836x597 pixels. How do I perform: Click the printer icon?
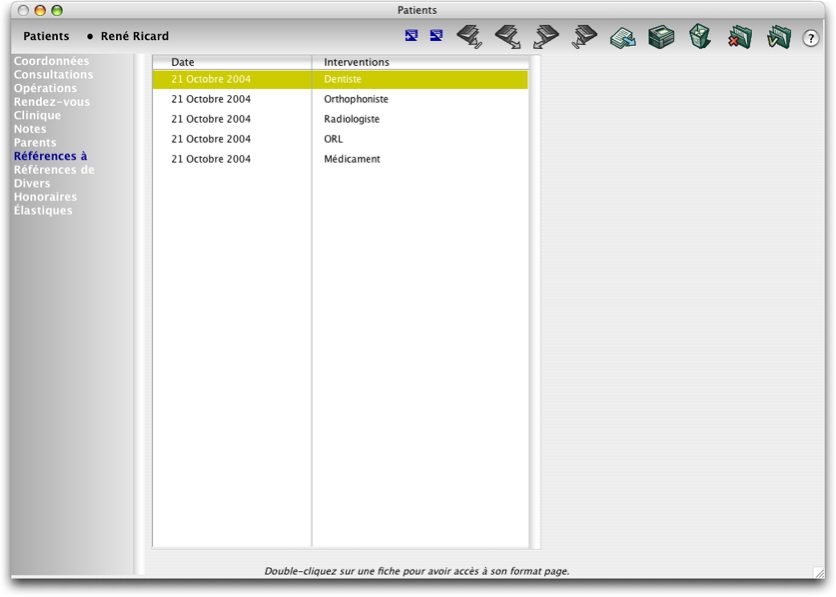(661, 37)
